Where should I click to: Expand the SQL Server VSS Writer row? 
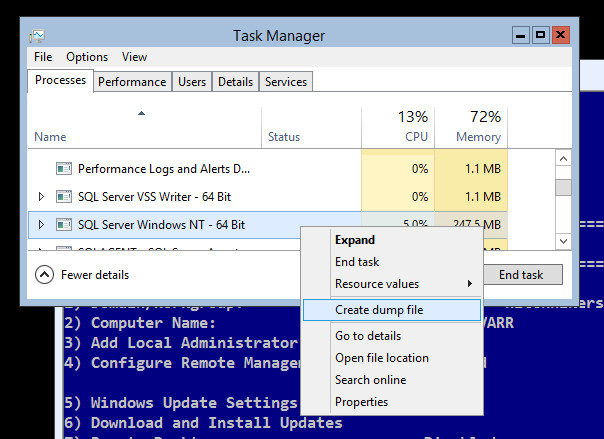point(41,197)
